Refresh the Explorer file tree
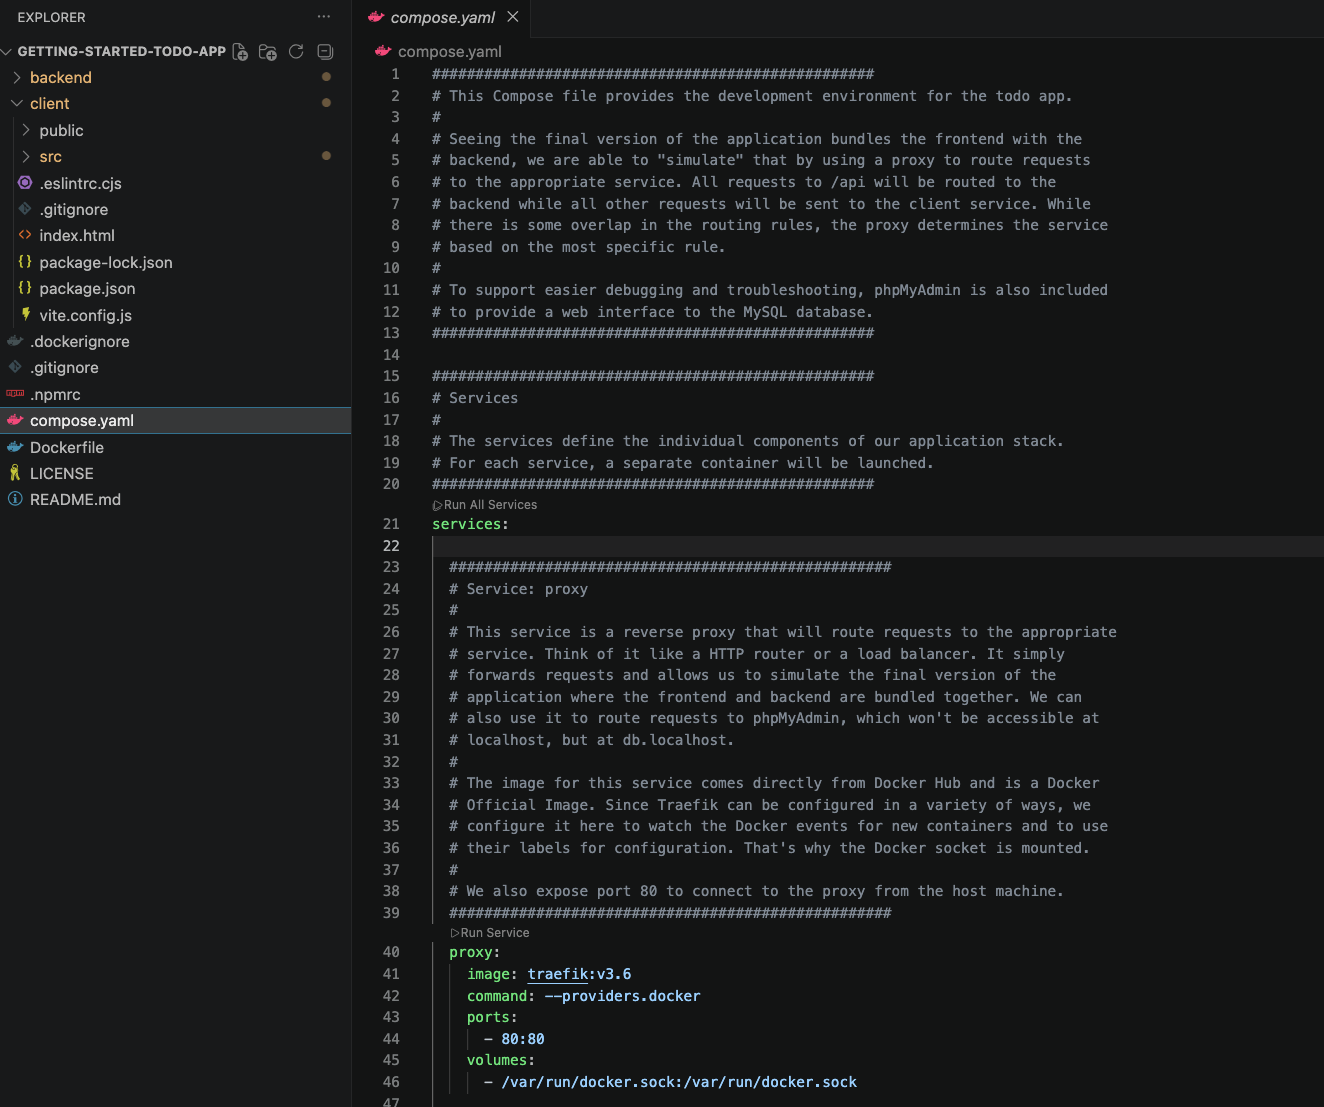This screenshot has height=1107, width=1324. 296,52
